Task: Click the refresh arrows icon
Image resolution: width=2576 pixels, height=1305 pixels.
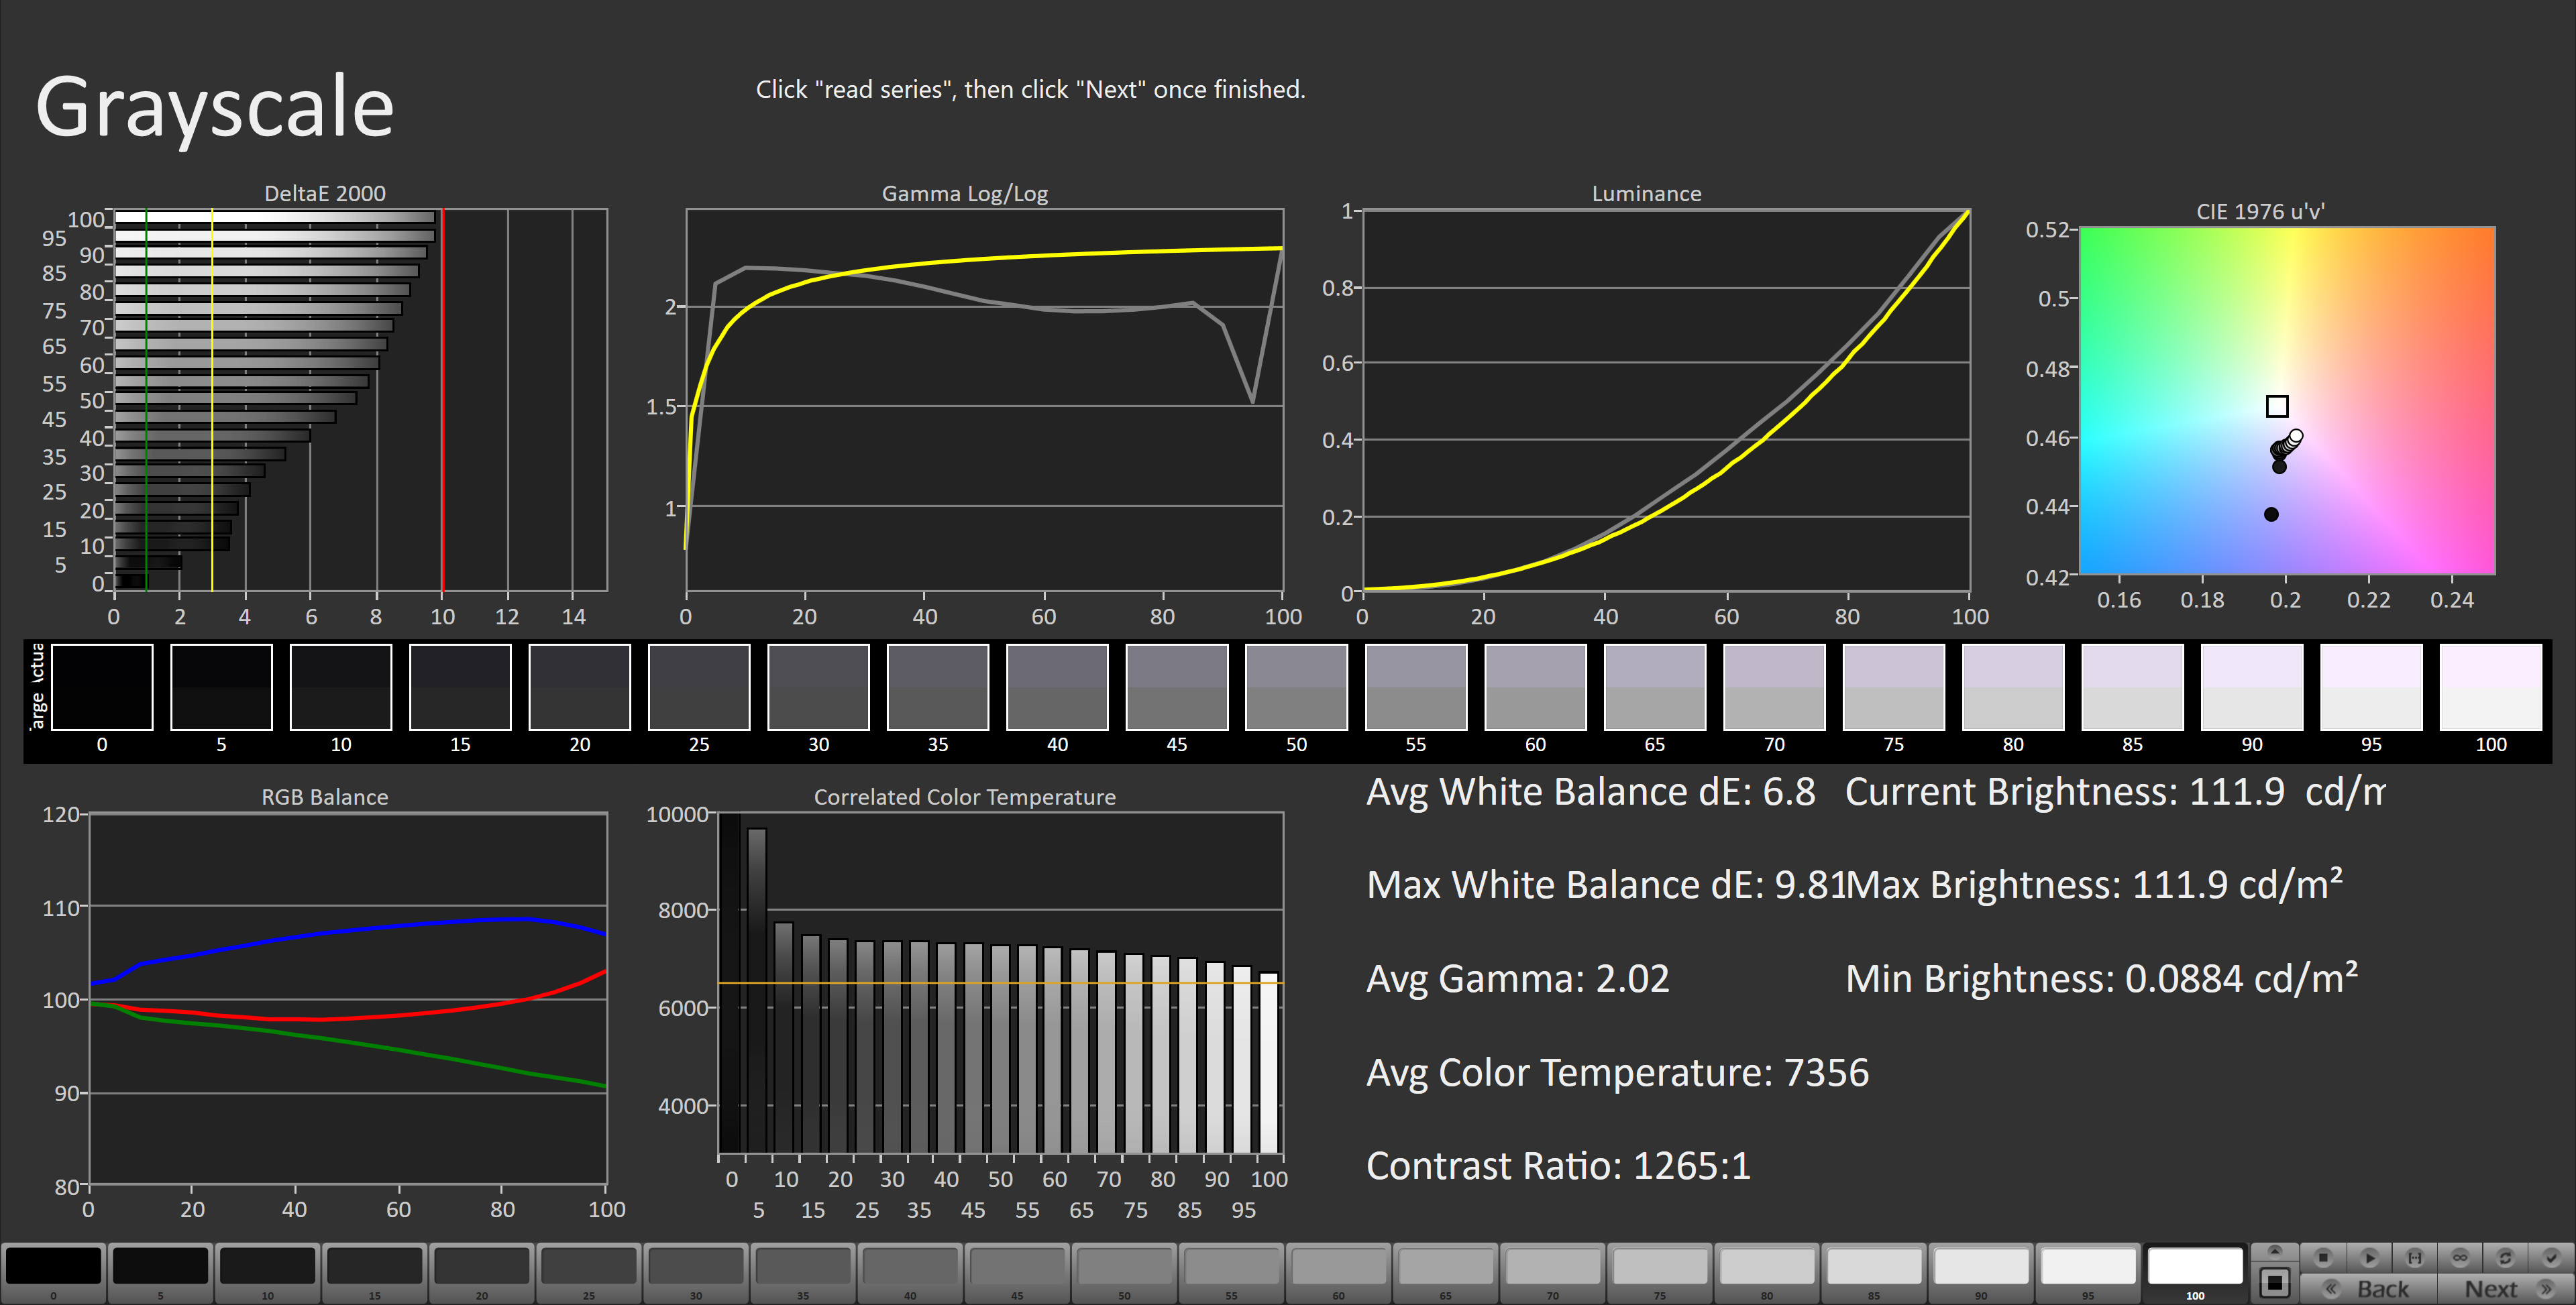Action: [2505, 1257]
